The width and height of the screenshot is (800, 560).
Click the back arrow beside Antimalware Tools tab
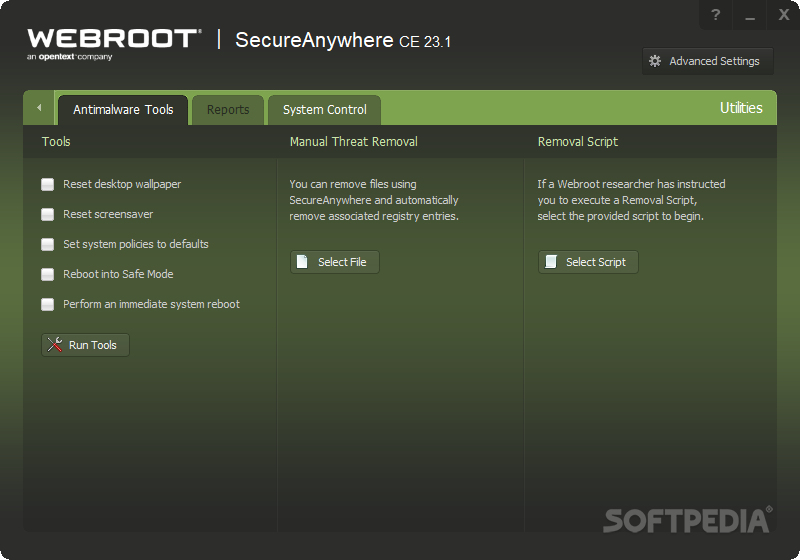pyautogui.click(x=39, y=108)
